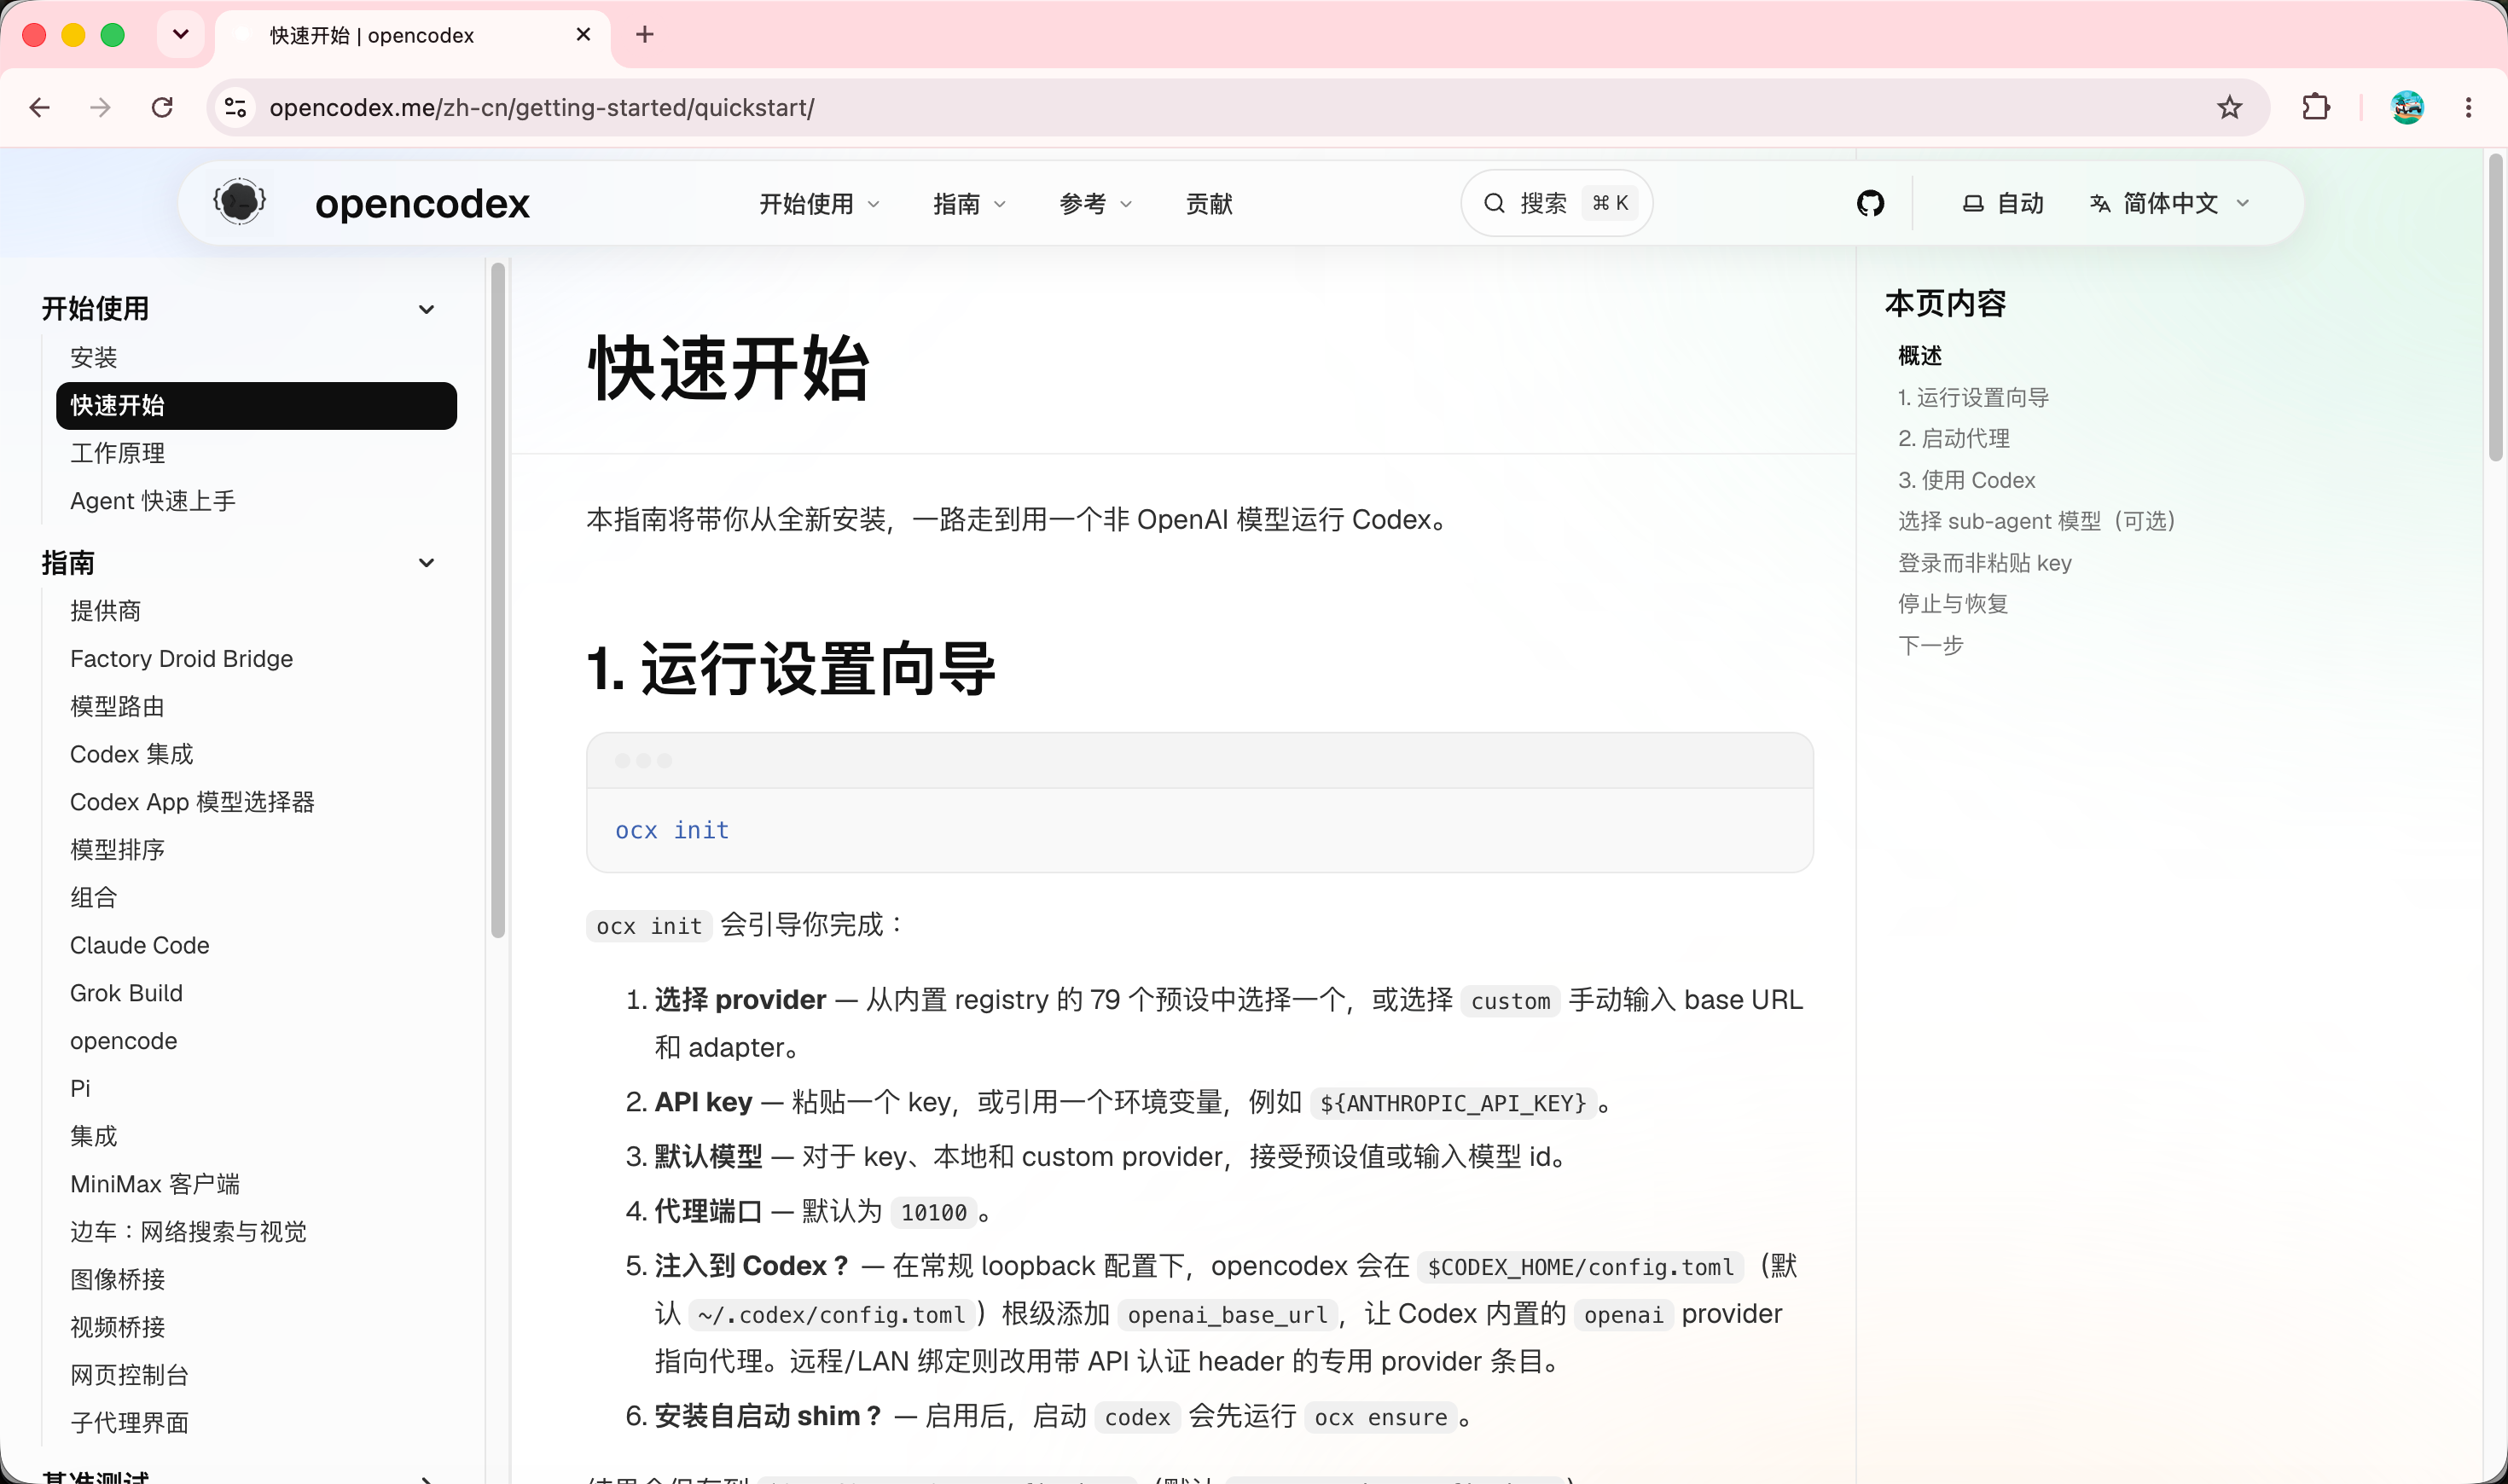Click the address bar URL
Image resolution: width=2508 pixels, height=1484 pixels.
coord(541,107)
